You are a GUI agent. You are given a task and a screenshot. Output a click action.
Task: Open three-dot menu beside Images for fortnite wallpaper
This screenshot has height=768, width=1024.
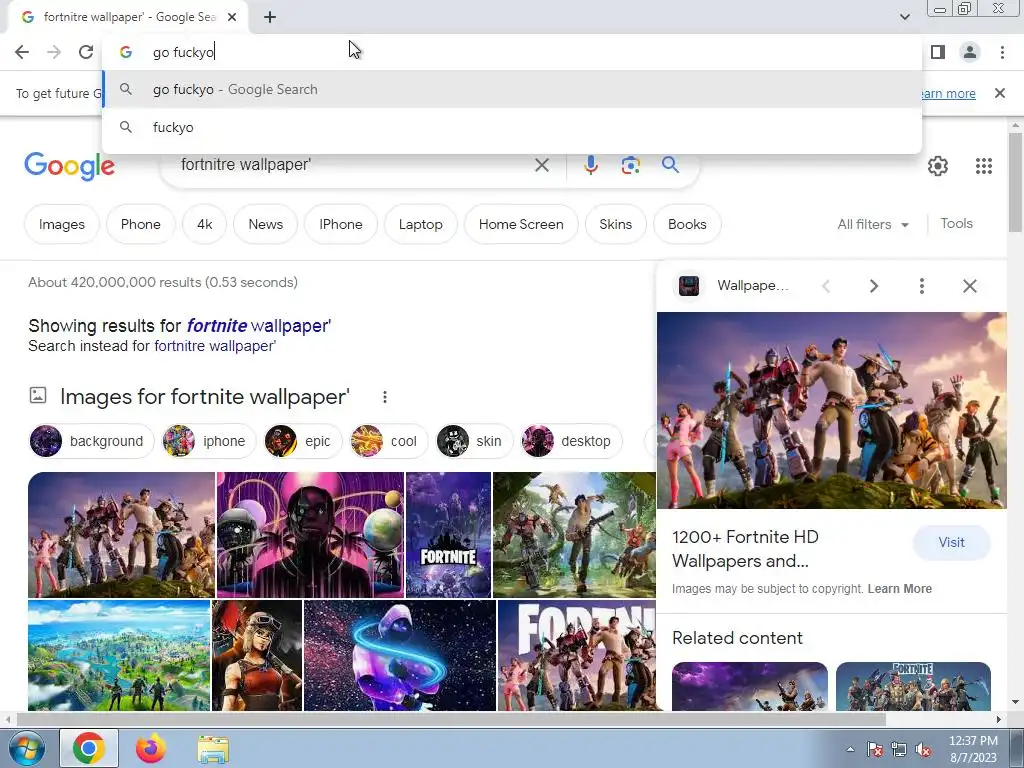click(385, 396)
